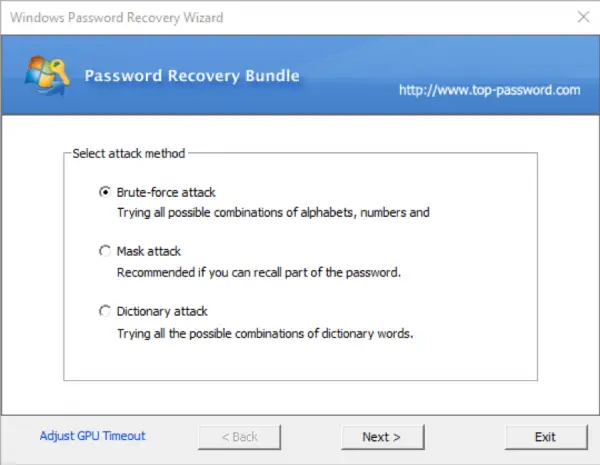Click the "Mask attack" label text
Screen dimensions: 600x465
pyautogui.click(x=148, y=251)
